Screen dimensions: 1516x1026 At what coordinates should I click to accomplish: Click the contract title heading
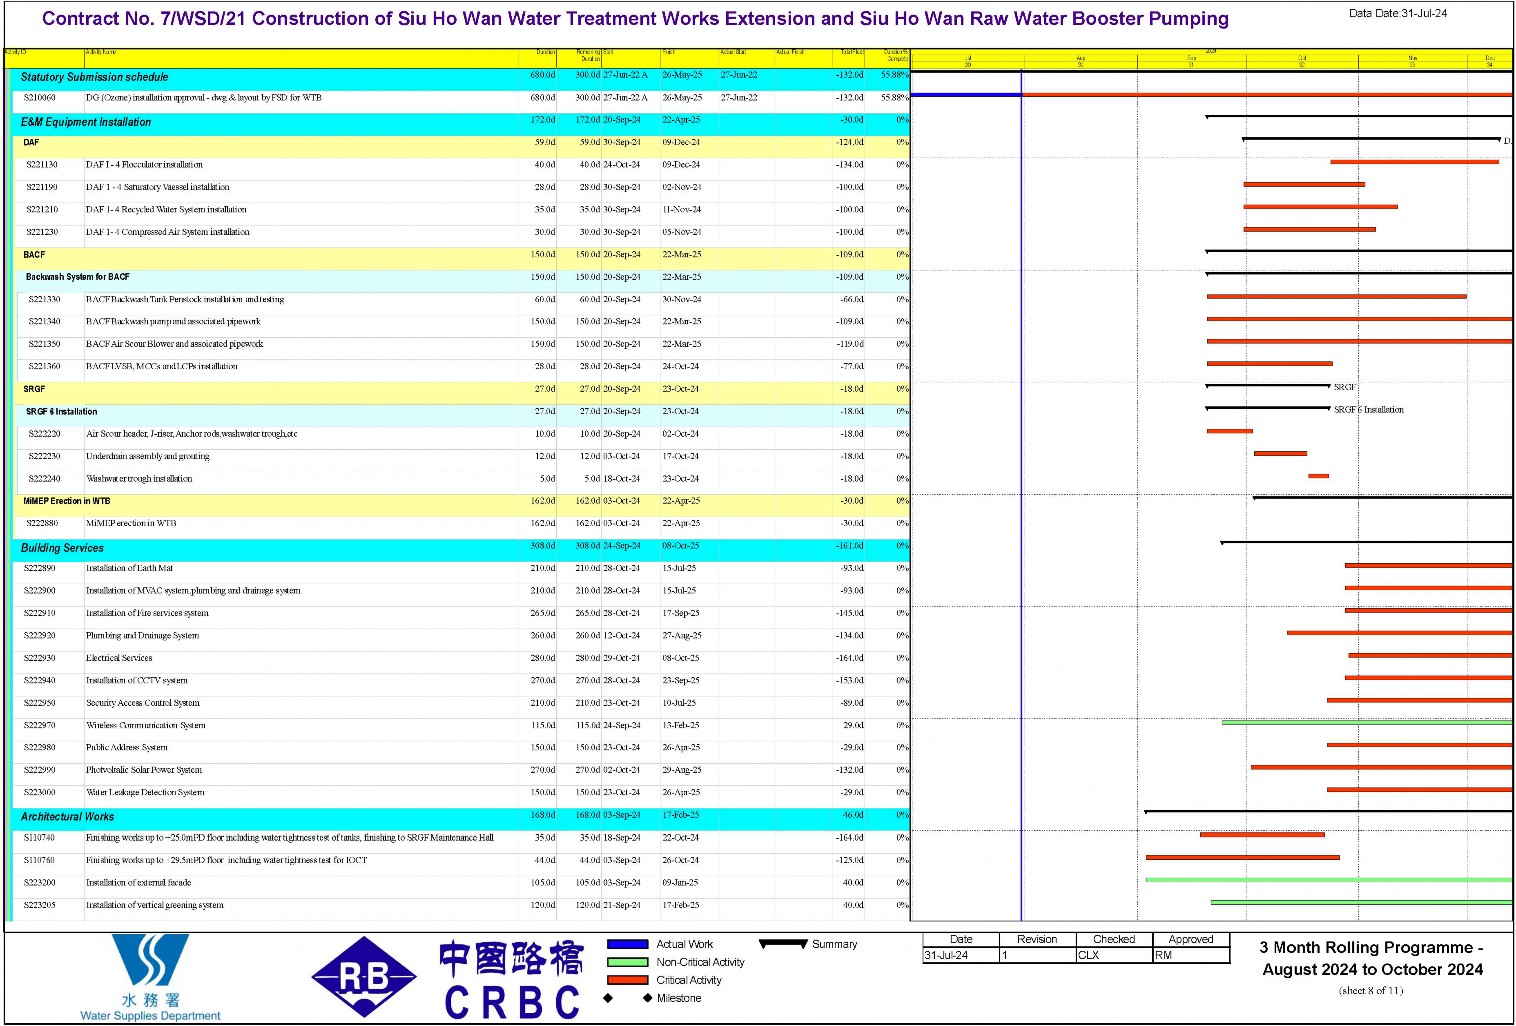(x=635, y=19)
